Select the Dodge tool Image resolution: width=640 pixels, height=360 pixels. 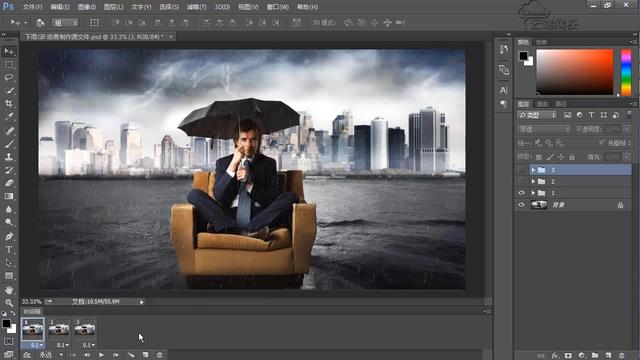(9, 222)
